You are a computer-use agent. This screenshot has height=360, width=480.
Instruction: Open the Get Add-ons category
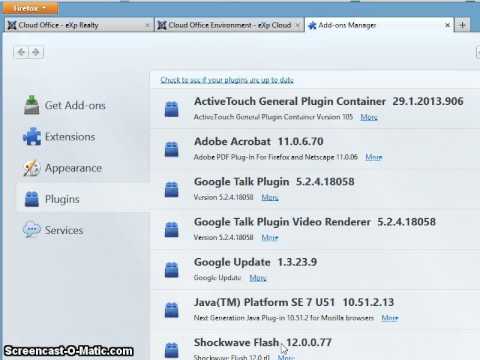point(83,105)
